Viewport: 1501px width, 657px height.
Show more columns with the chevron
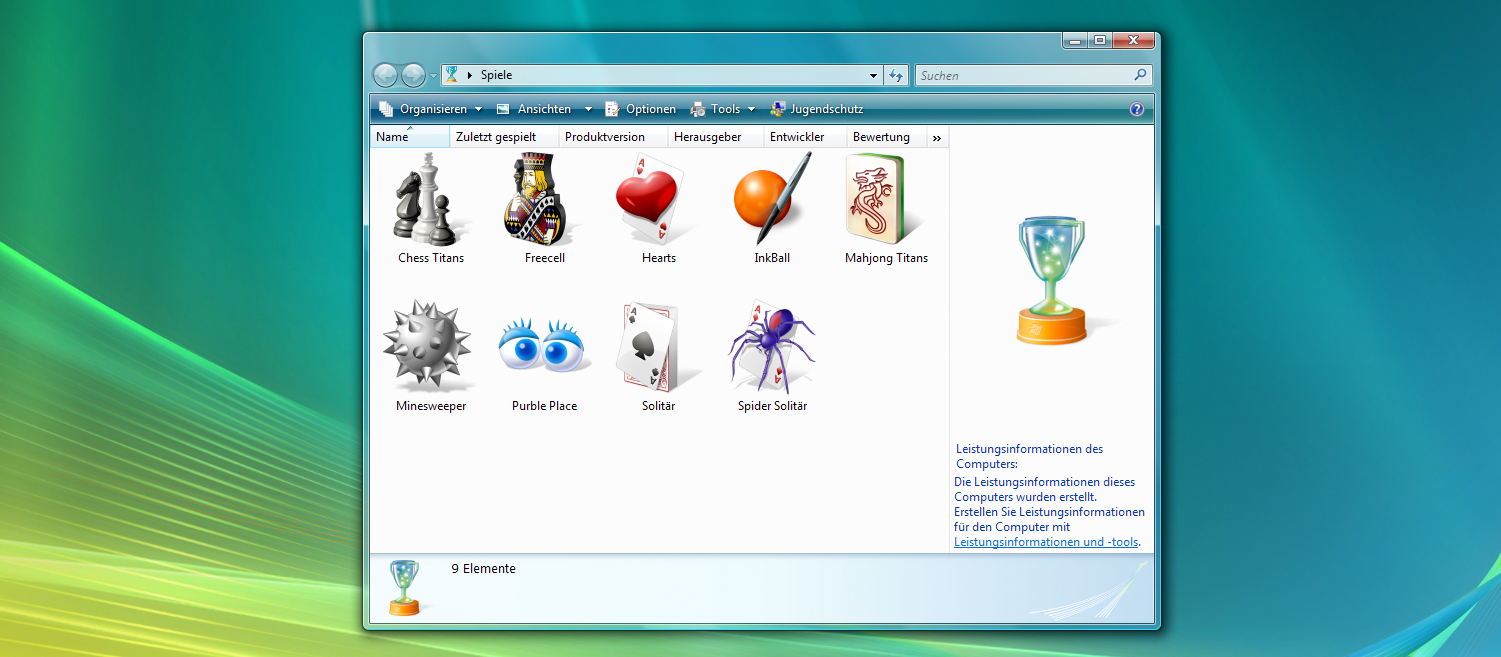pos(937,138)
